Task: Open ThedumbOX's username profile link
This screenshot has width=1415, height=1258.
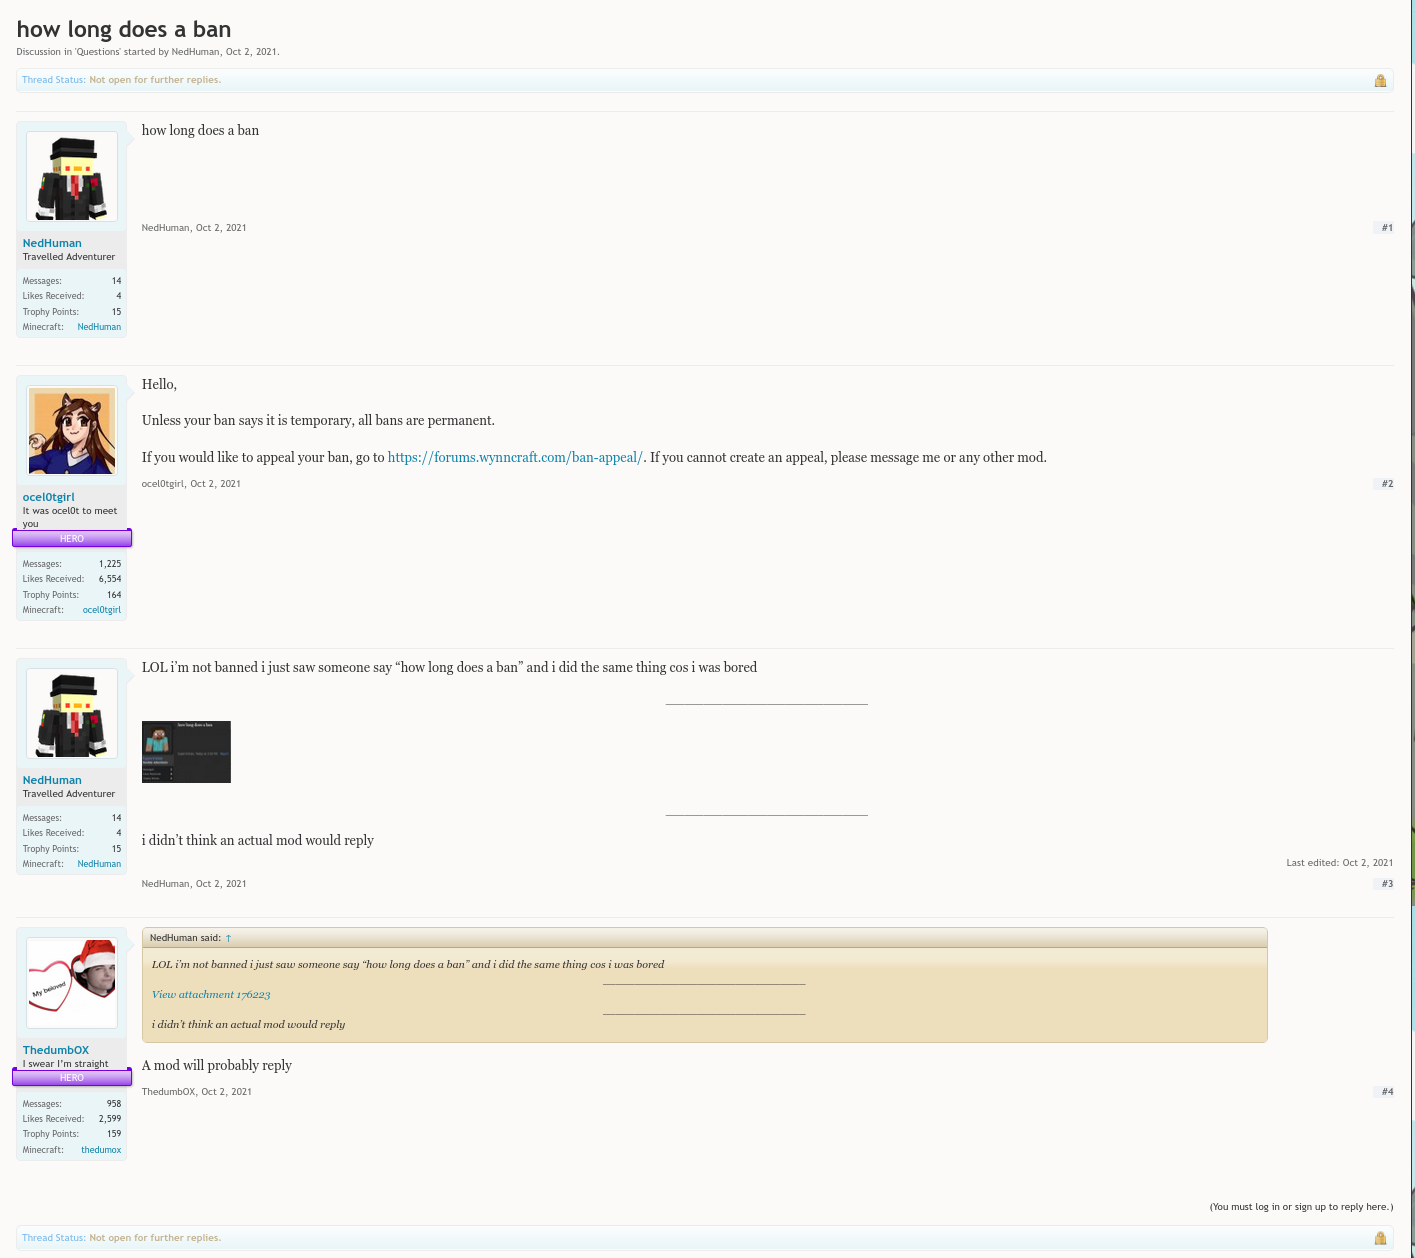Action: (x=56, y=1050)
